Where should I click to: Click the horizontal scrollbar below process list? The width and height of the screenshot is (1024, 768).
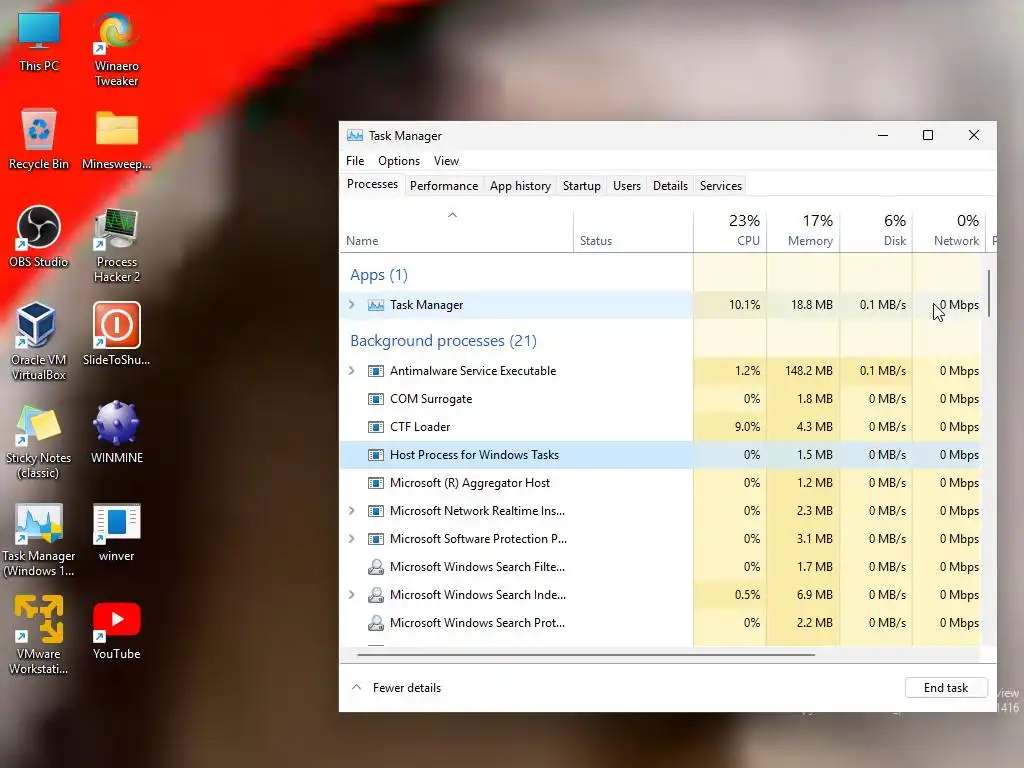[x=586, y=654]
